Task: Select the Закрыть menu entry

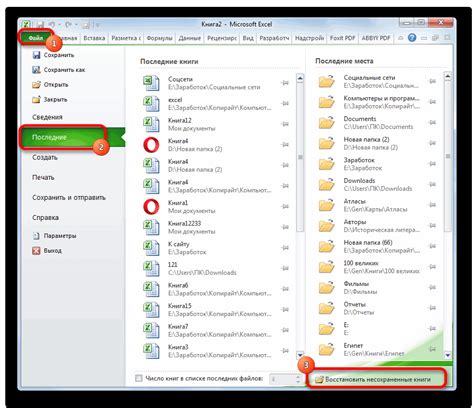Action: click(x=50, y=99)
